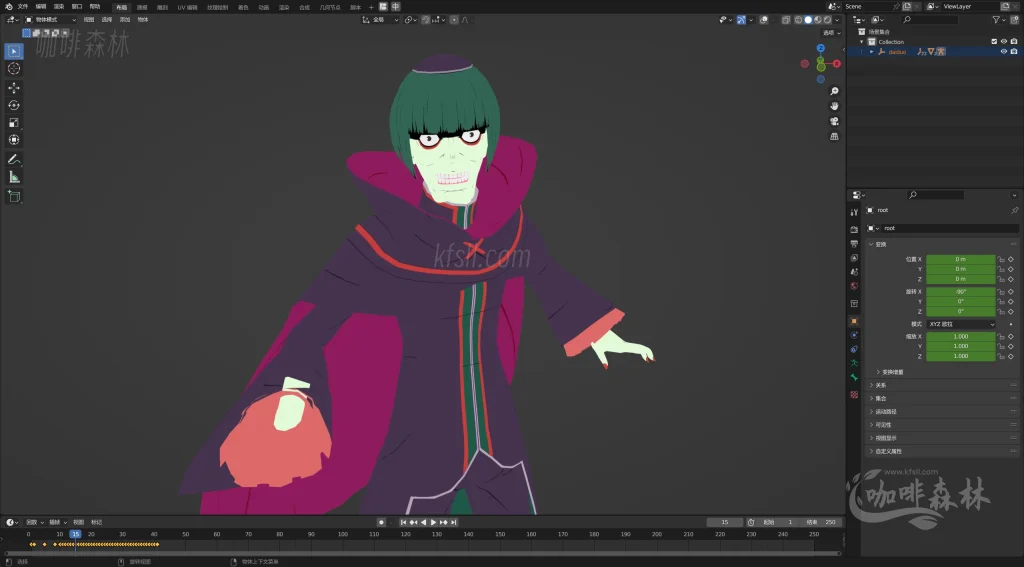
Task: Expand the 关系 panel
Action: [x=940, y=385]
